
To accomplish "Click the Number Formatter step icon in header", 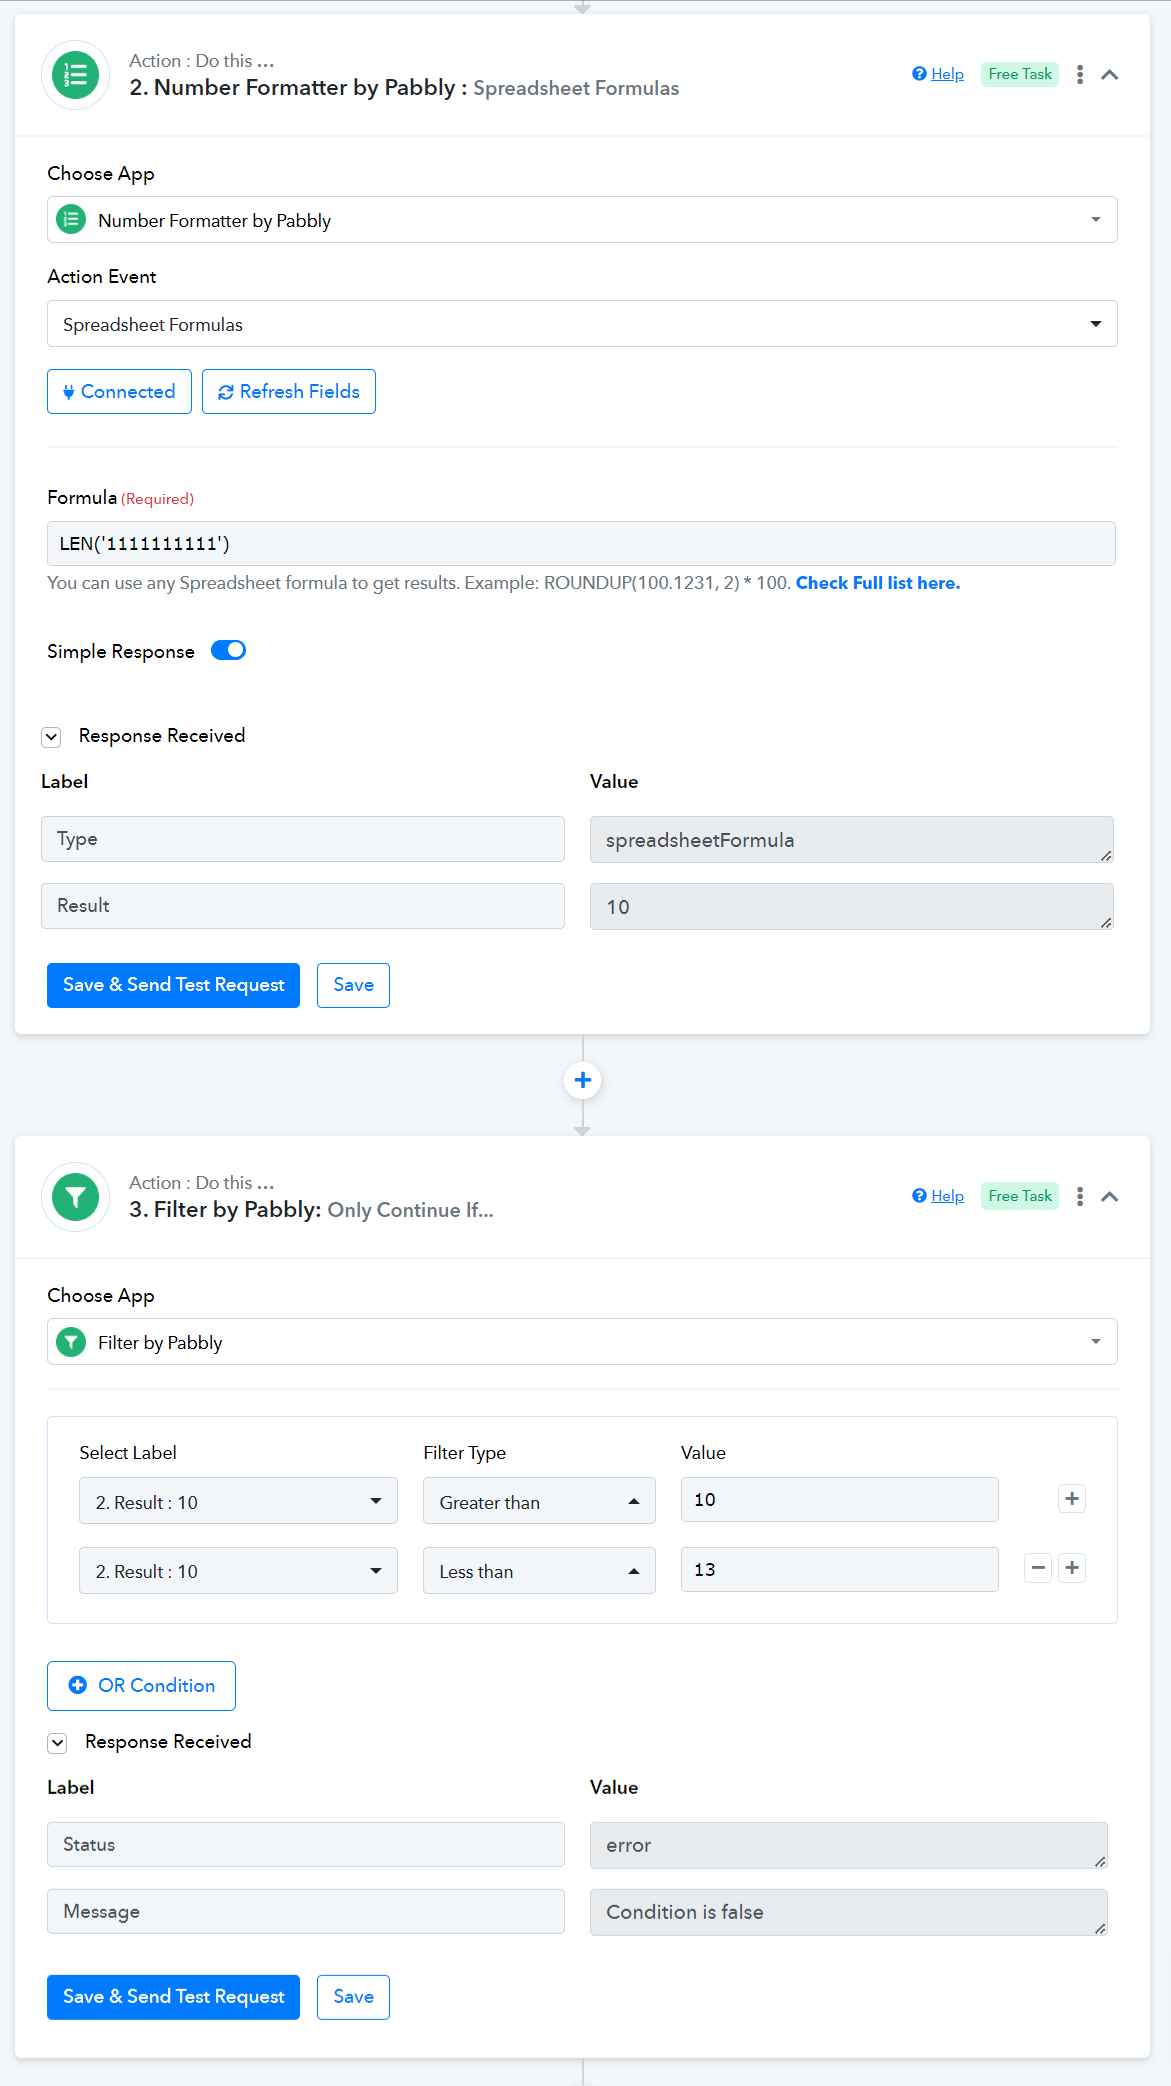I will 75,75.
